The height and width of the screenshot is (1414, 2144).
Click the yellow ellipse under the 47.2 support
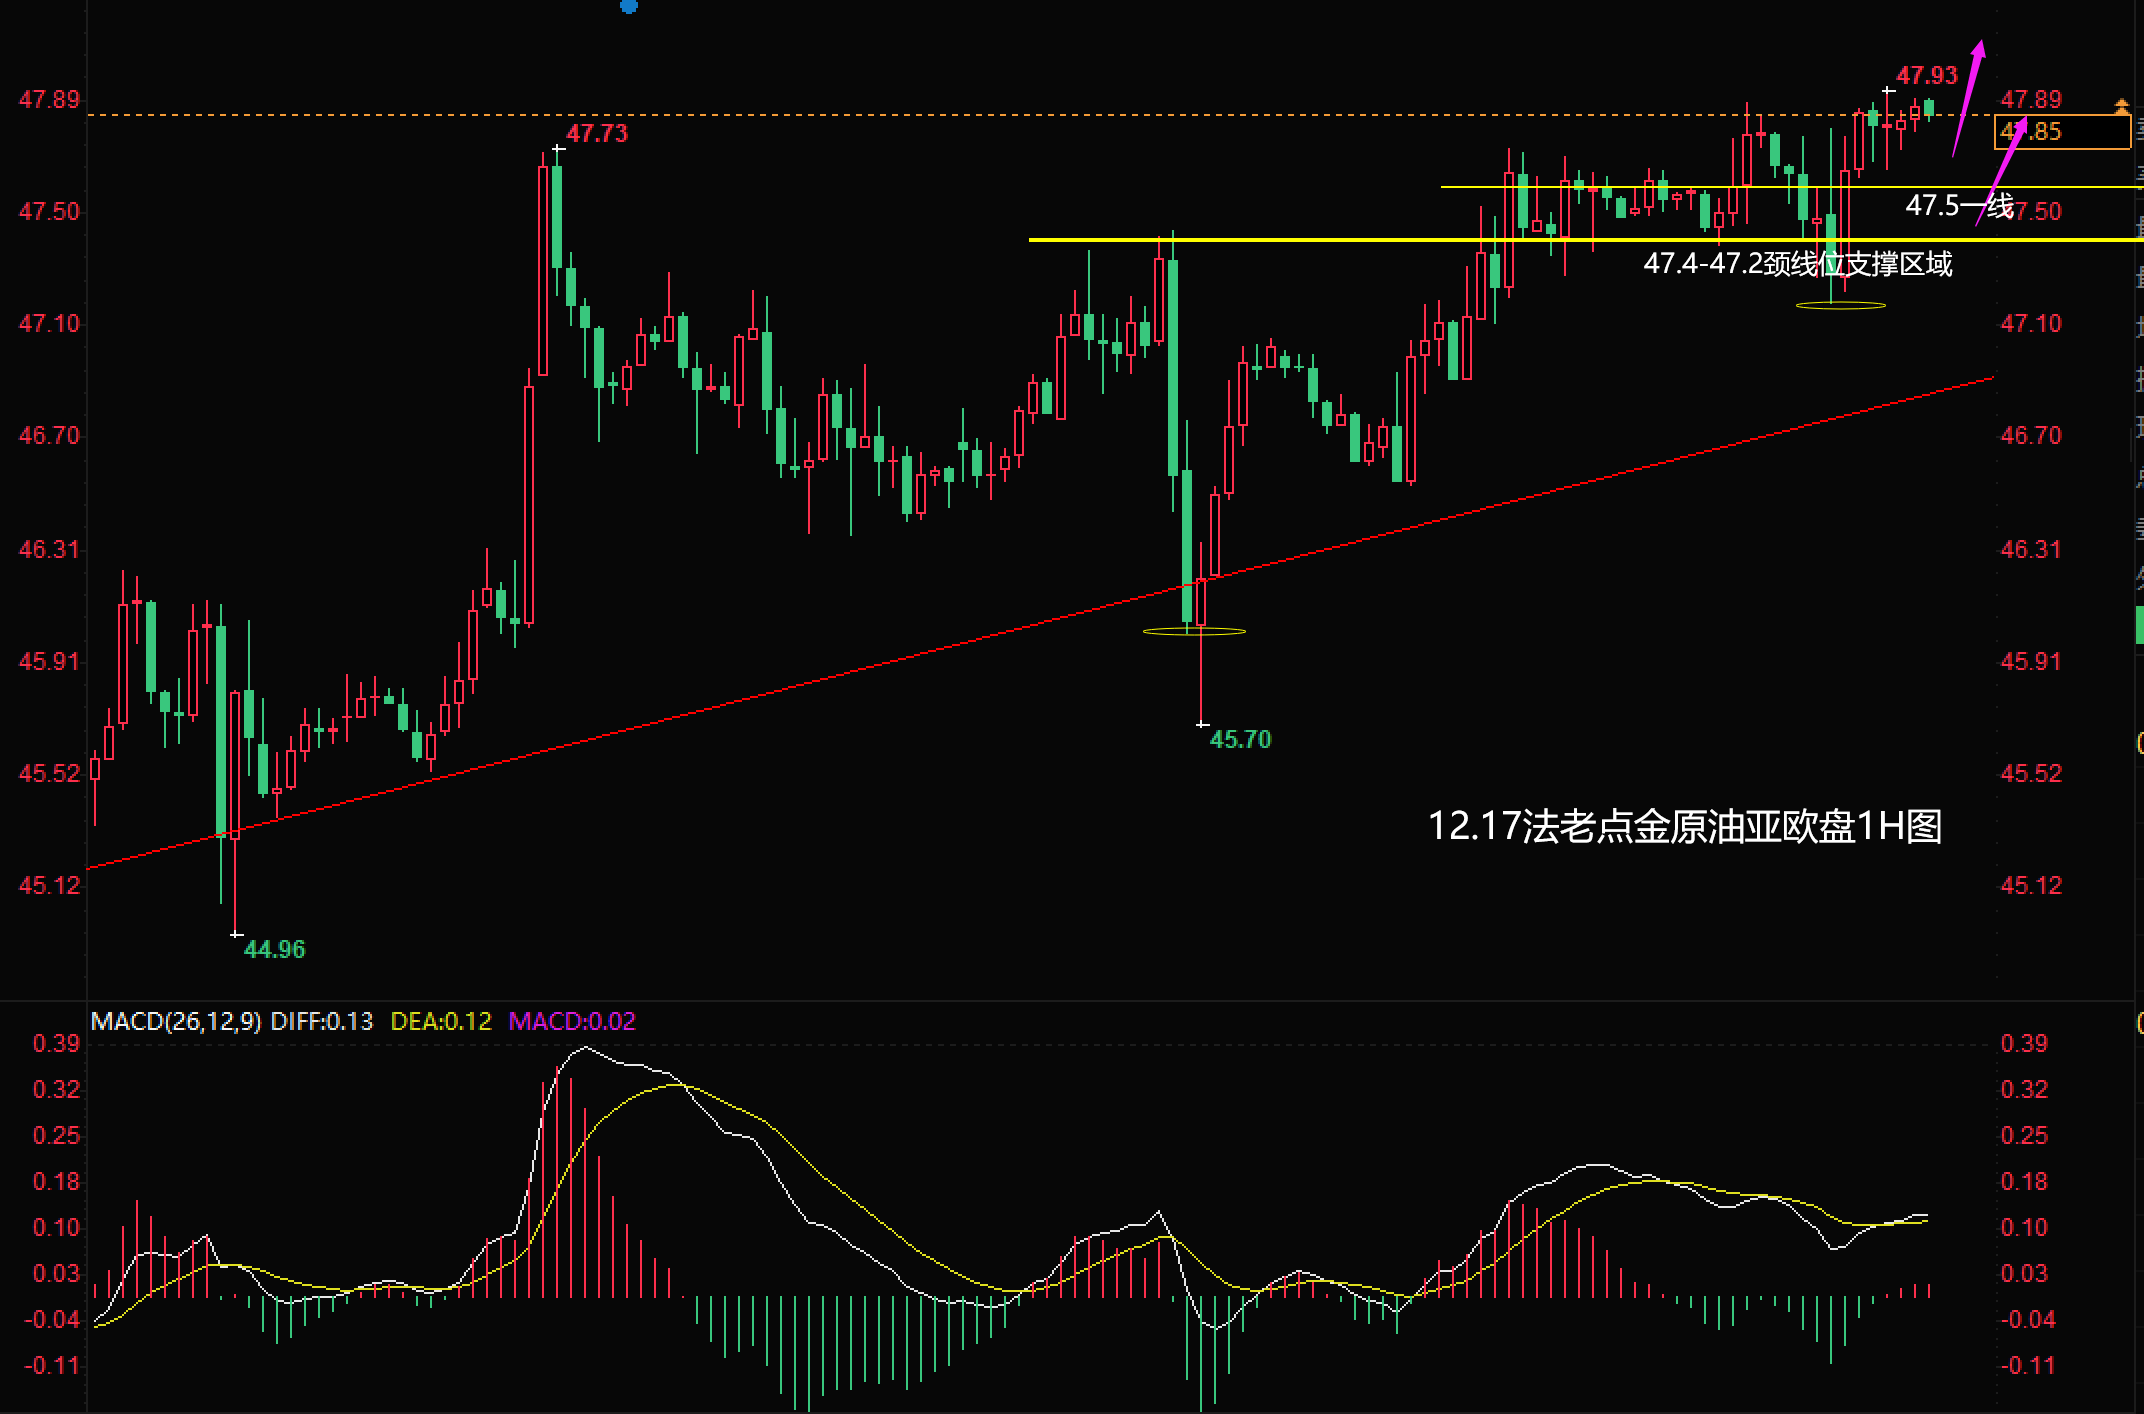point(1840,305)
